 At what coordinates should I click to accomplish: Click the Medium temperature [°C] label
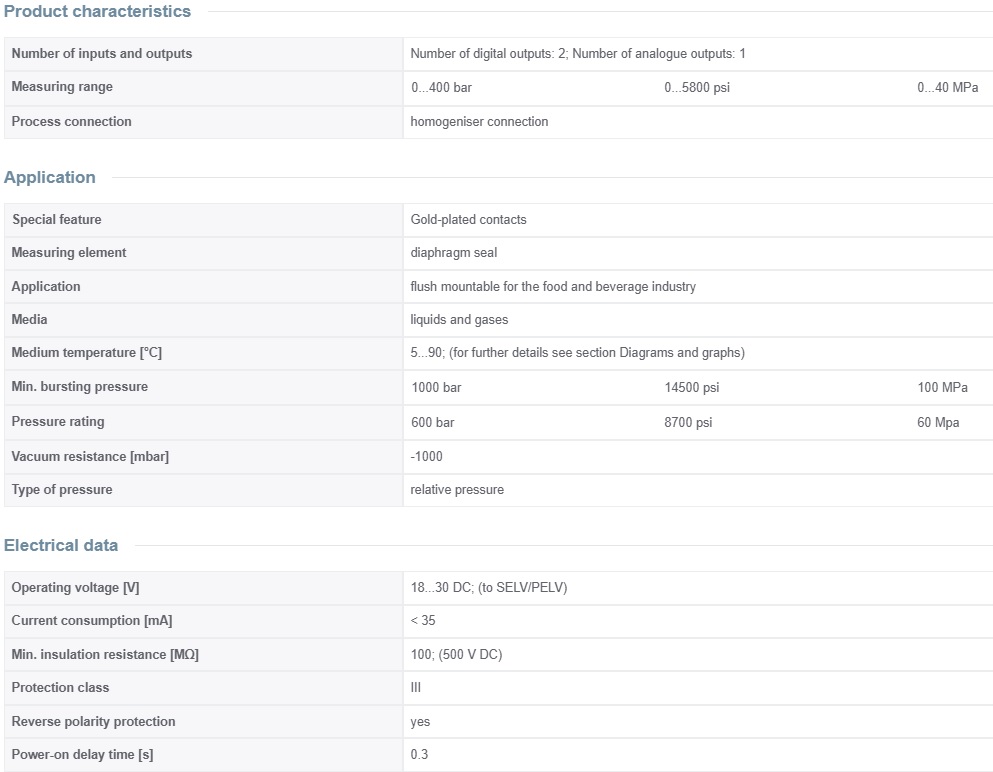coord(86,353)
